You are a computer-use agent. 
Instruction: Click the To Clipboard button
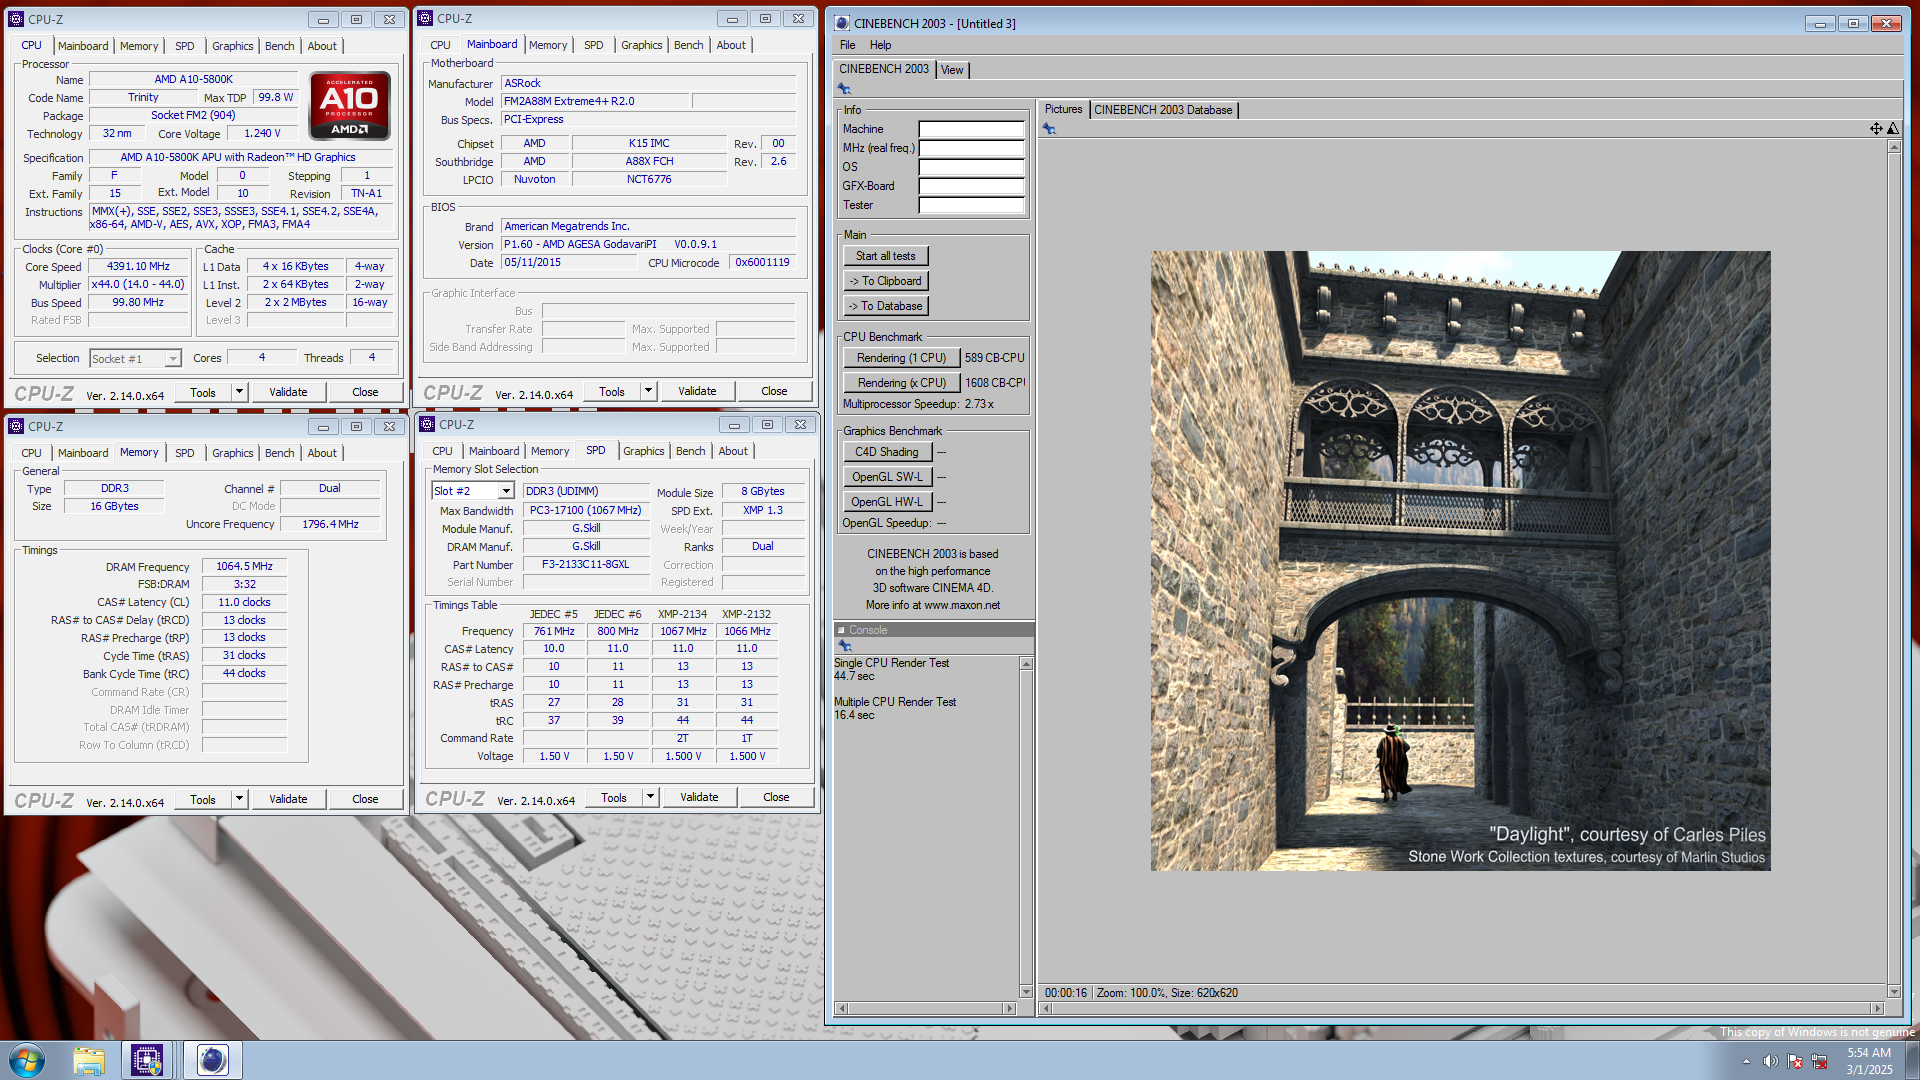tap(886, 281)
